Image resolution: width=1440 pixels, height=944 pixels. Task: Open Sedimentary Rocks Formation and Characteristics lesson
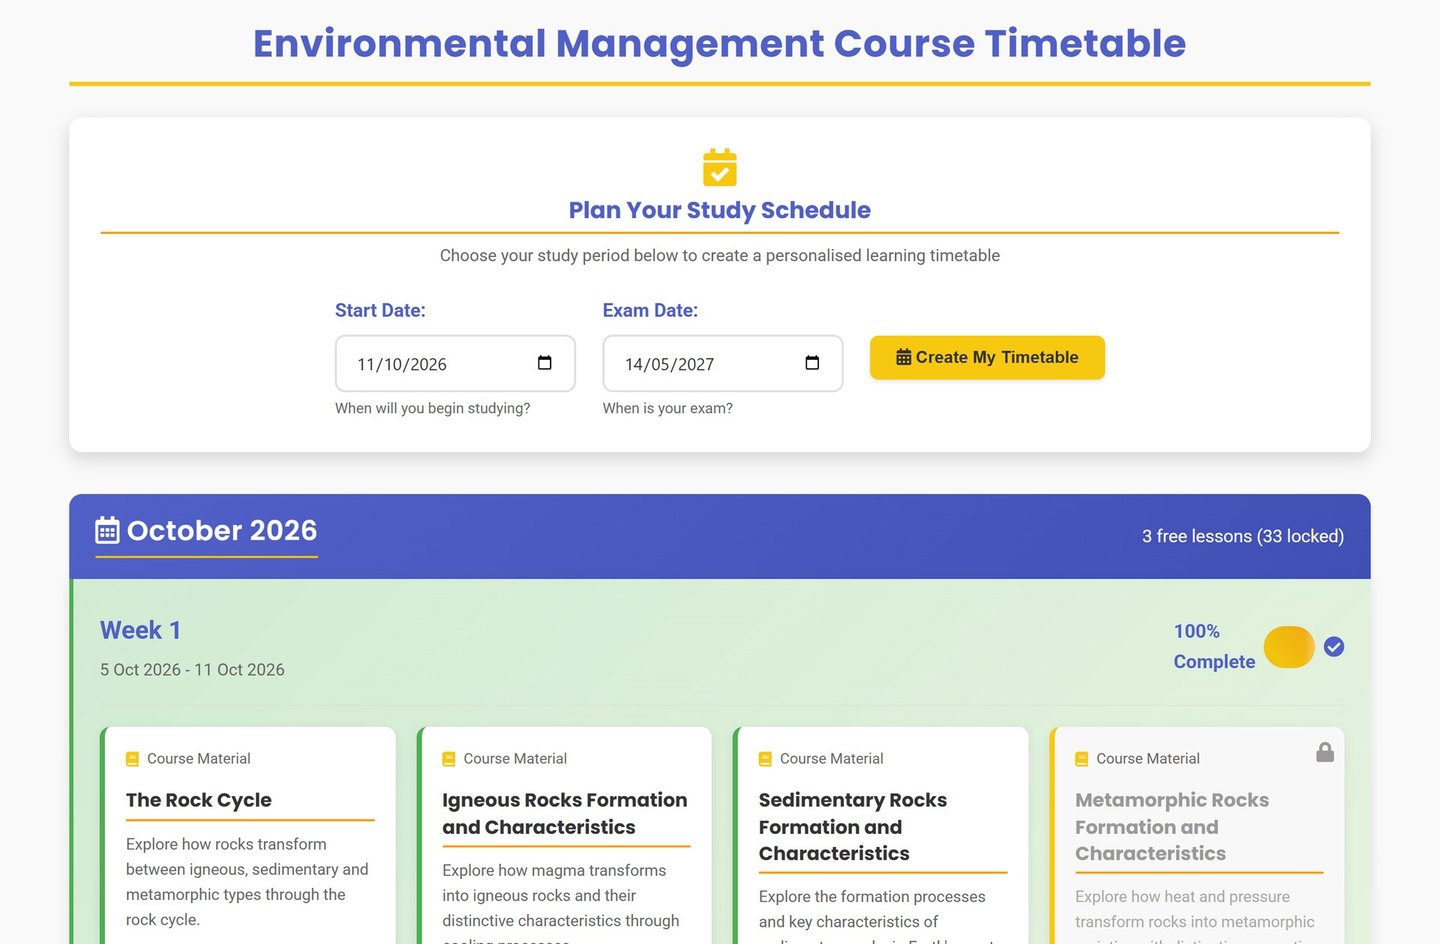(853, 826)
